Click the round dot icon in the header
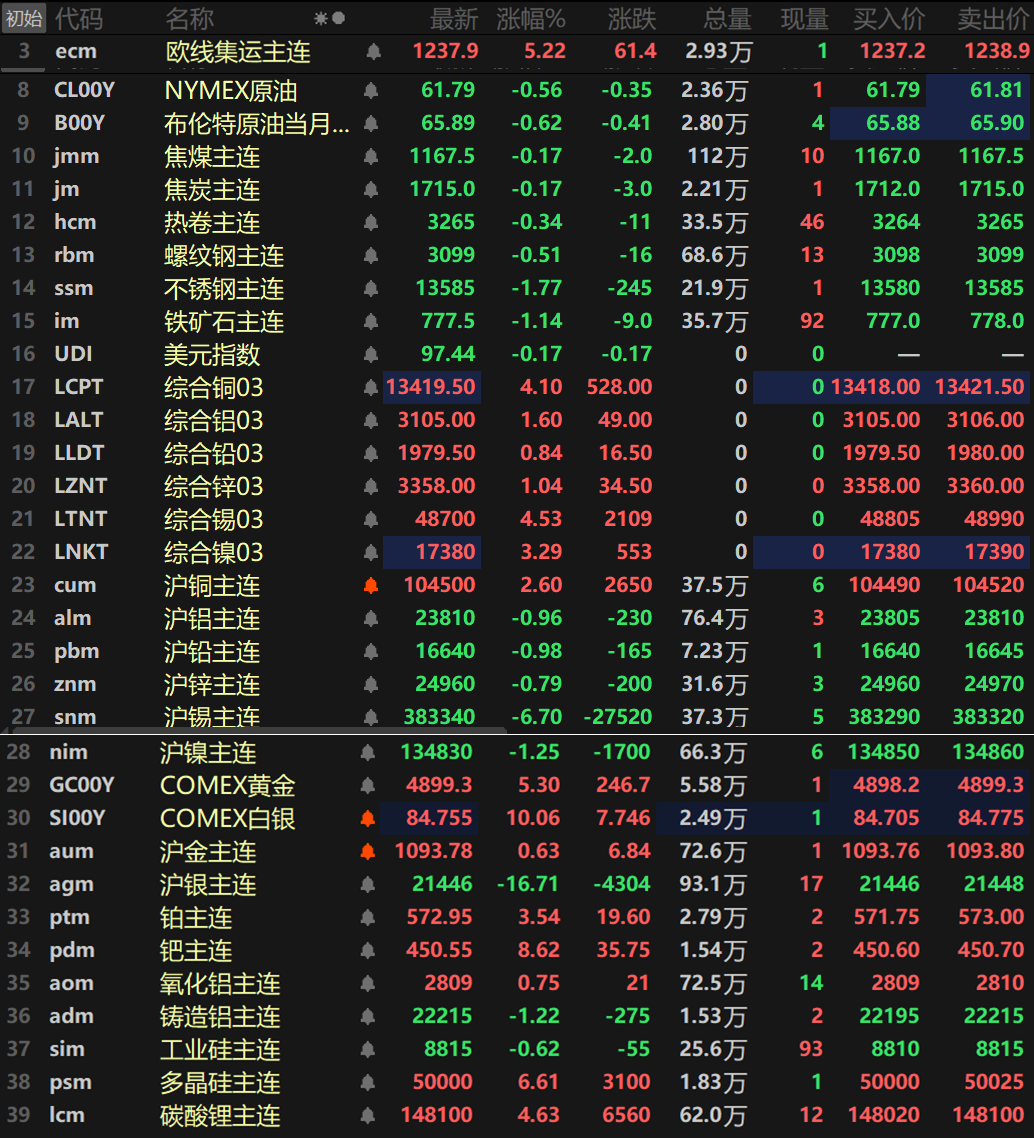This screenshot has height=1138, width=1034. tap(339, 18)
